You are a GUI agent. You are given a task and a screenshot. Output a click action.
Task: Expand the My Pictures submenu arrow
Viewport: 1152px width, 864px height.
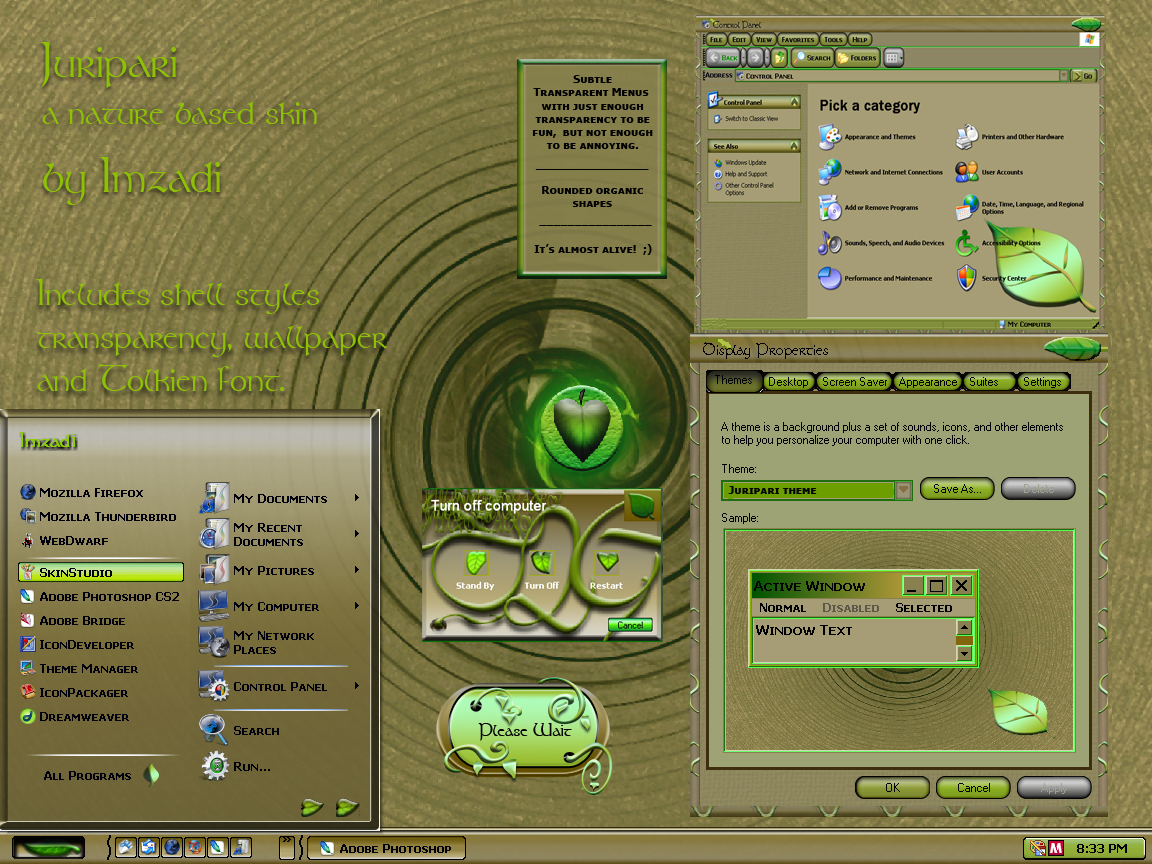[357, 570]
